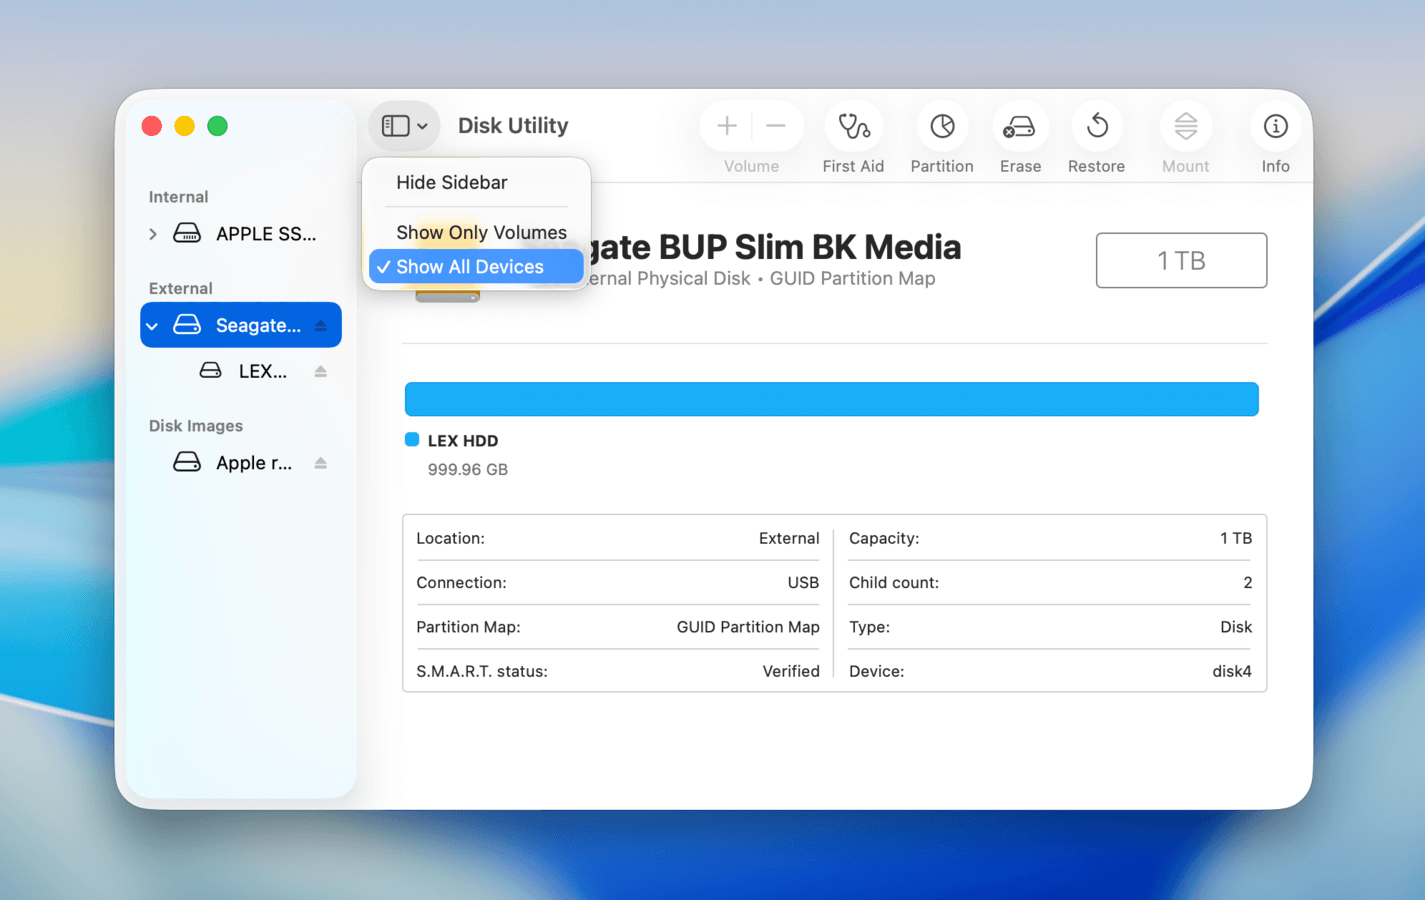Open the sidebar options dropdown chevron
Screen dimensions: 1425x900
pyautogui.click(x=420, y=126)
